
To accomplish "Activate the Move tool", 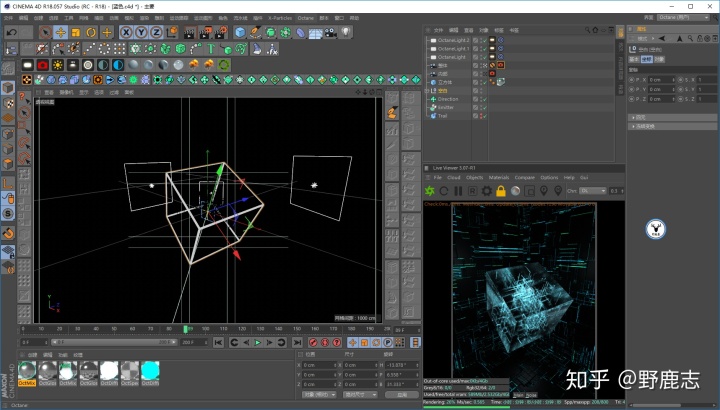I will pos(61,32).
